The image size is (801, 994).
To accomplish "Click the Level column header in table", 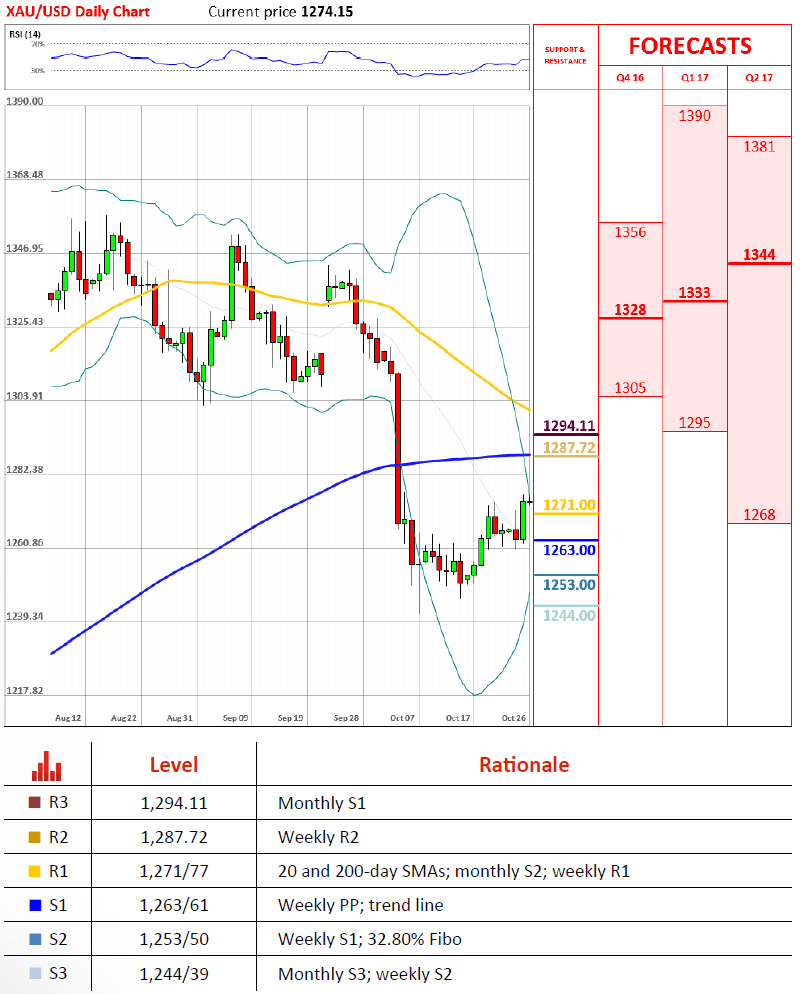I will pyautogui.click(x=174, y=765).
